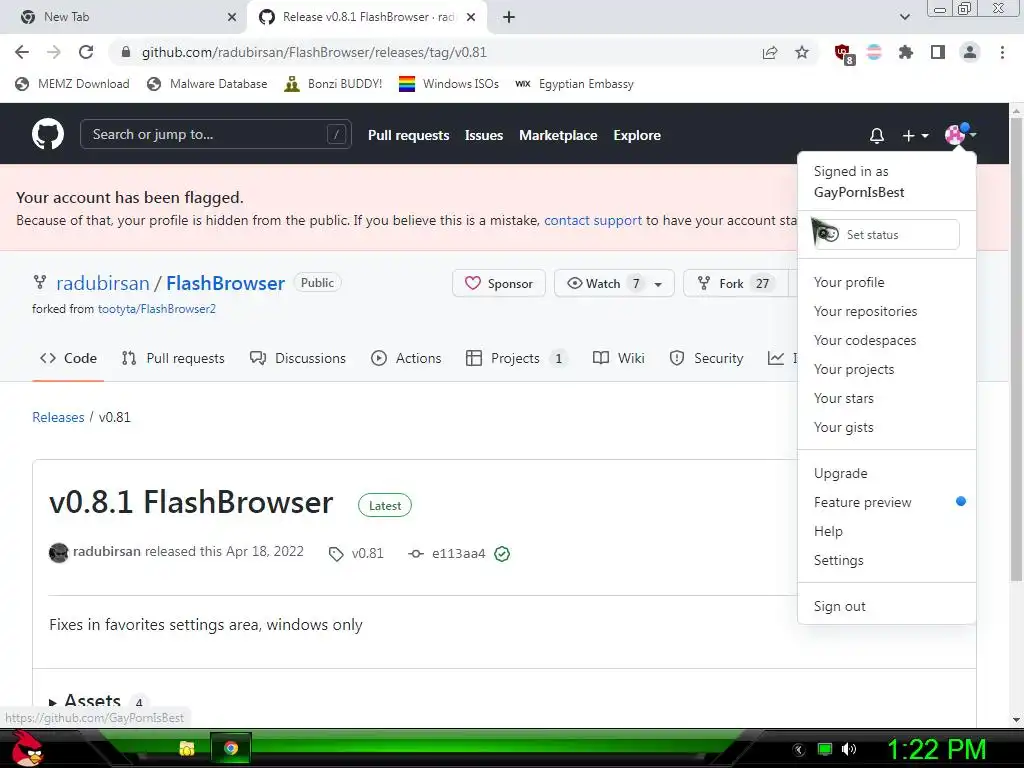Open a new browser tab with plus
This screenshot has width=1024, height=768.
tap(509, 17)
